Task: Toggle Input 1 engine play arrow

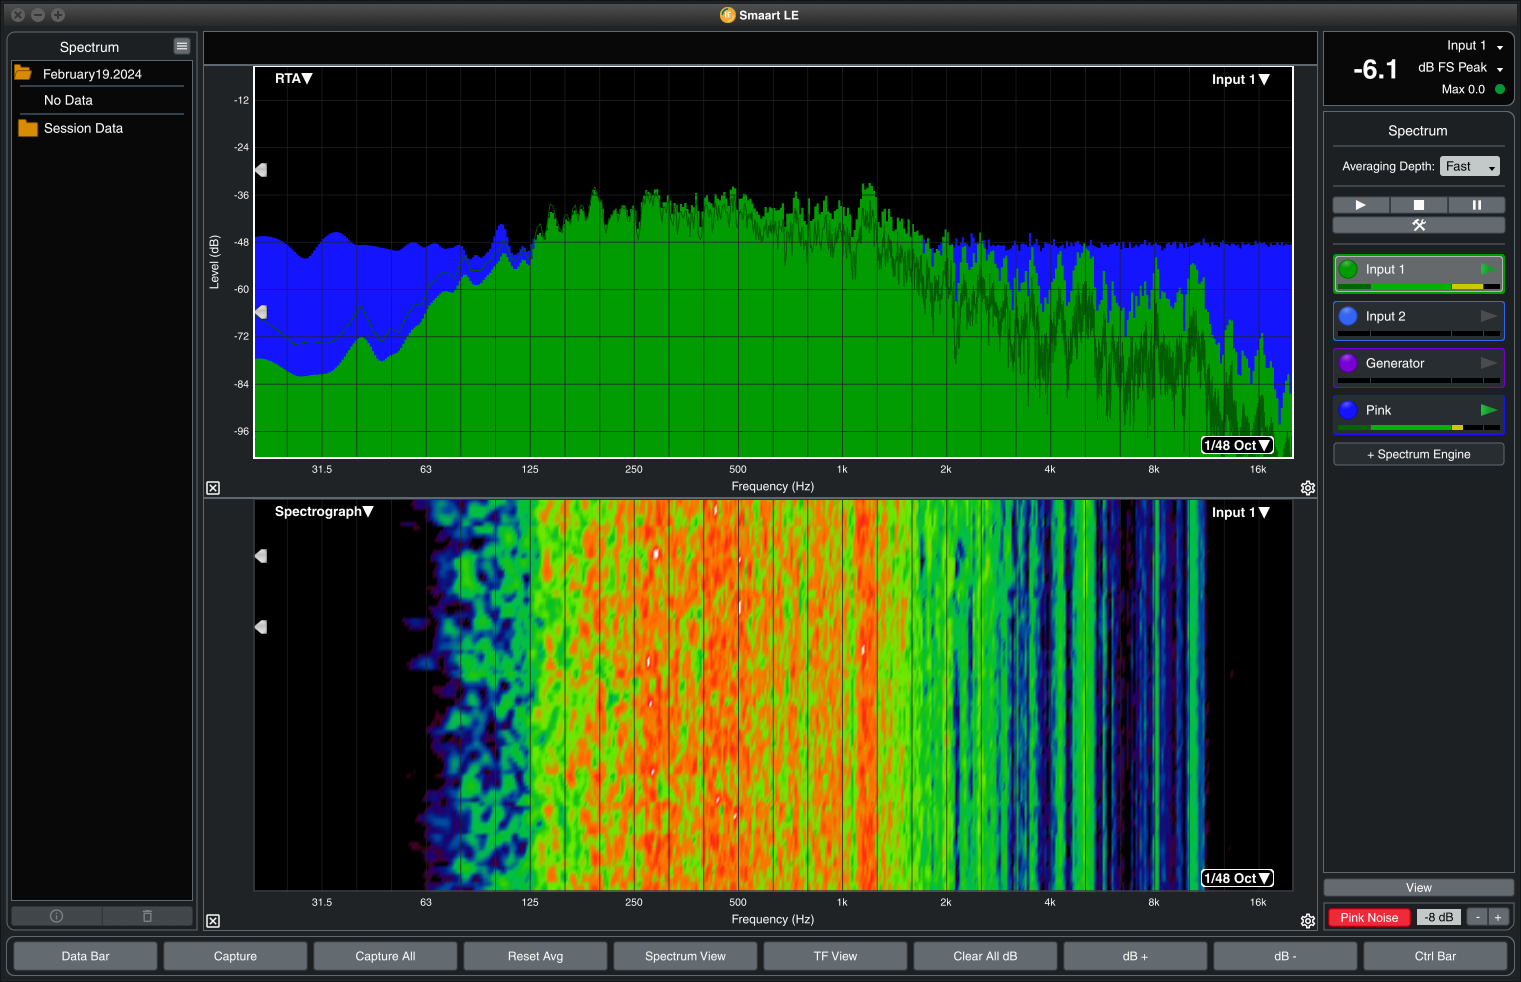Action: click(x=1488, y=269)
